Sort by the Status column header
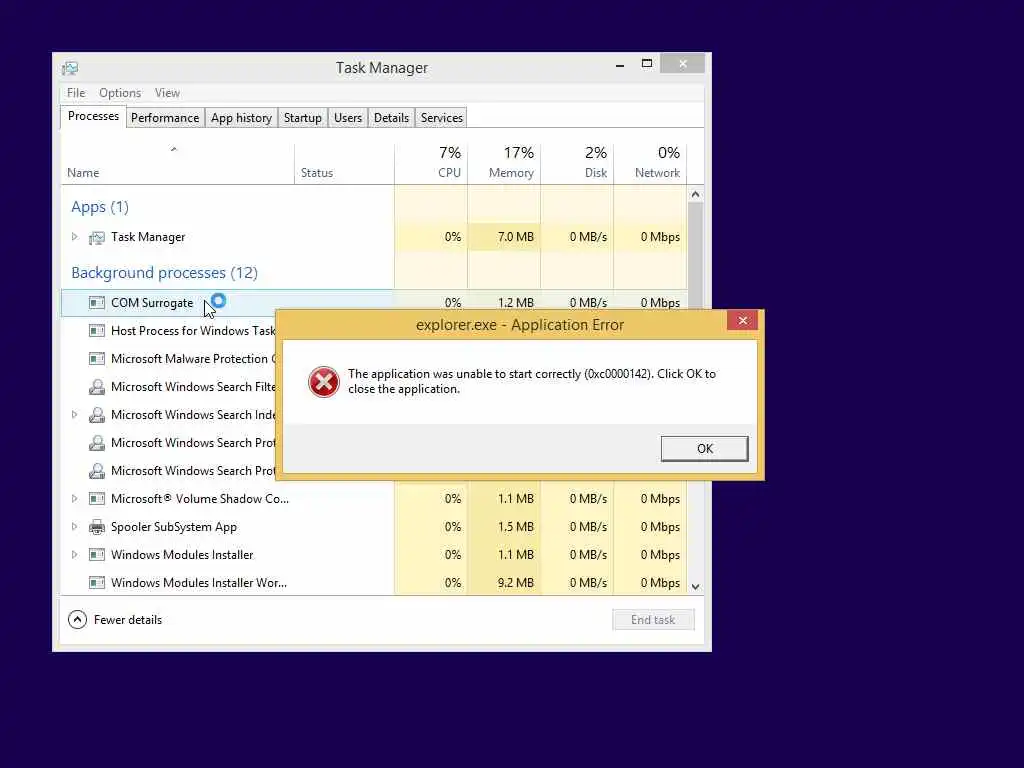The width and height of the screenshot is (1024, 768). click(344, 164)
